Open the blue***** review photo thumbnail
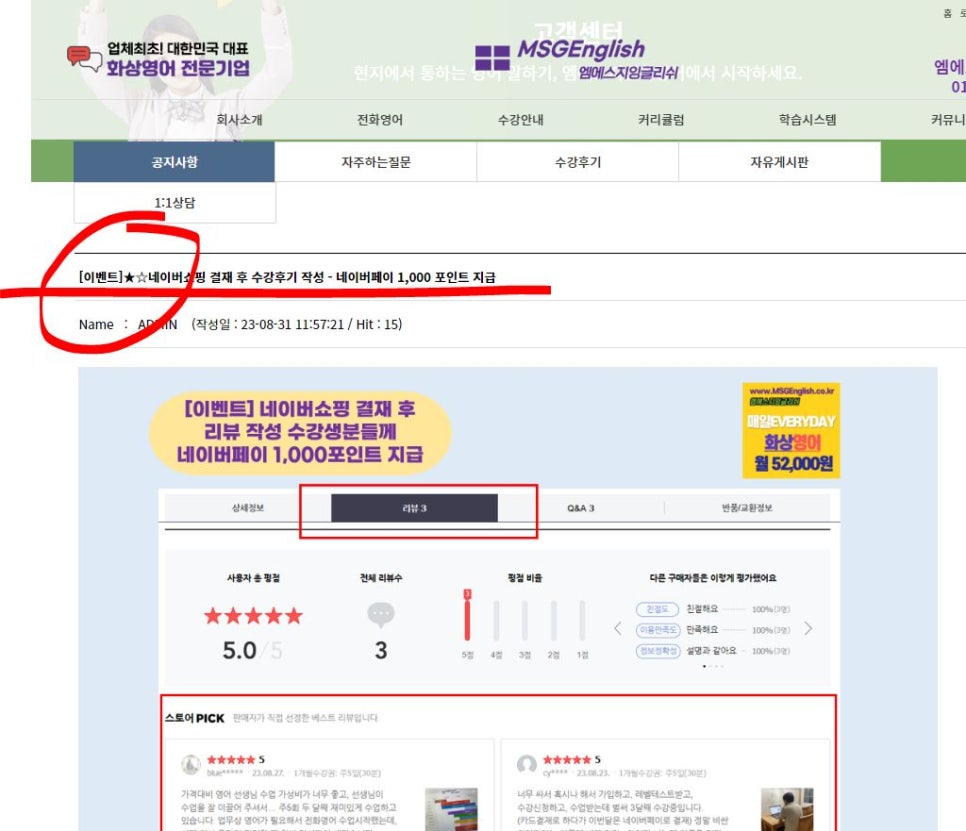This screenshot has height=831, width=966. (x=452, y=809)
